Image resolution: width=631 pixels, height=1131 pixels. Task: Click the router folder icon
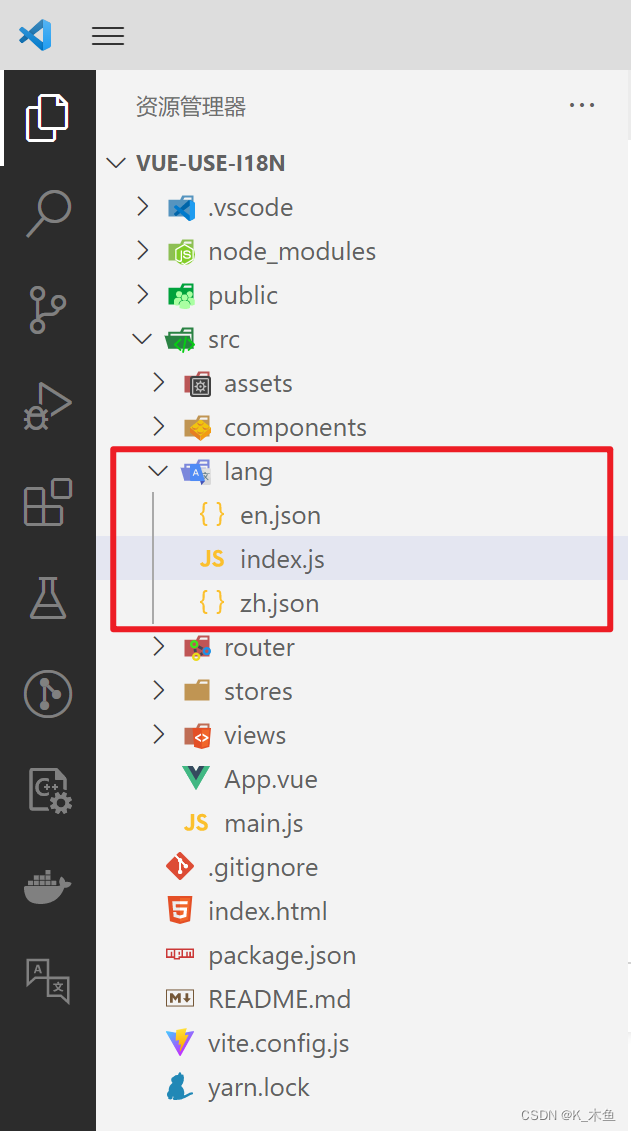click(198, 648)
